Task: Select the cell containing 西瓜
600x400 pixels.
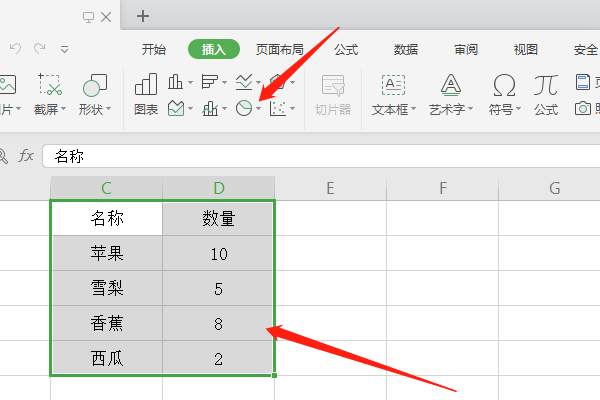Action: click(107, 358)
